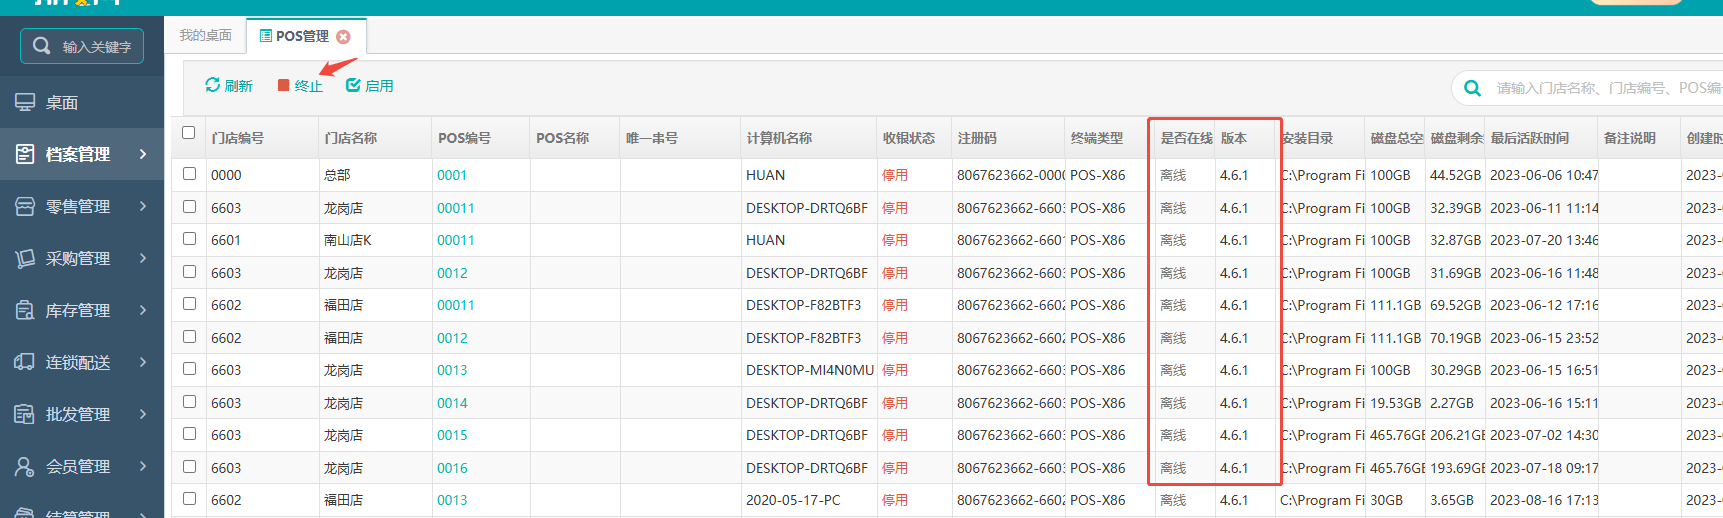Click the 连锁配送 sidebar icon
This screenshot has height=518, width=1723.
[25, 362]
